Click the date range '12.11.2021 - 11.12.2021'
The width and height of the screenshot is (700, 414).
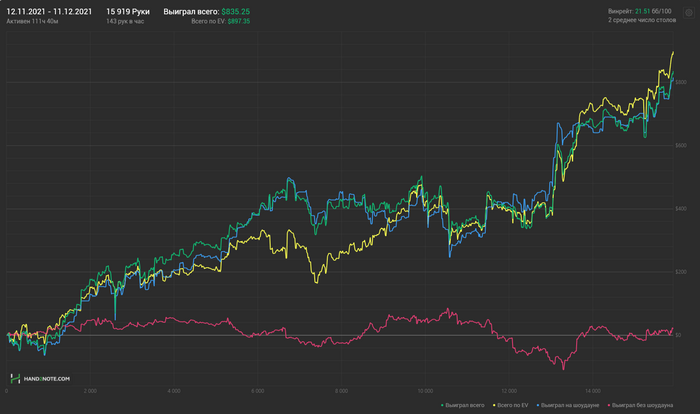pos(49,12)
